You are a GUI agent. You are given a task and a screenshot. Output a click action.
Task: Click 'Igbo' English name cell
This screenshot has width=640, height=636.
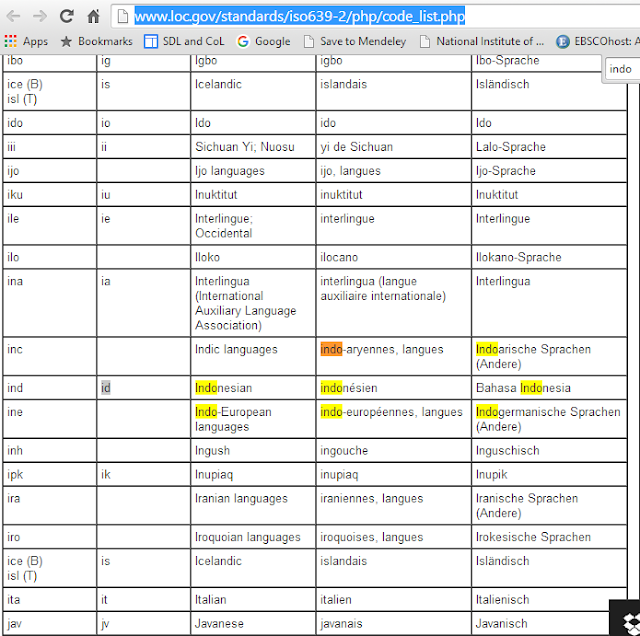point(253,63)
